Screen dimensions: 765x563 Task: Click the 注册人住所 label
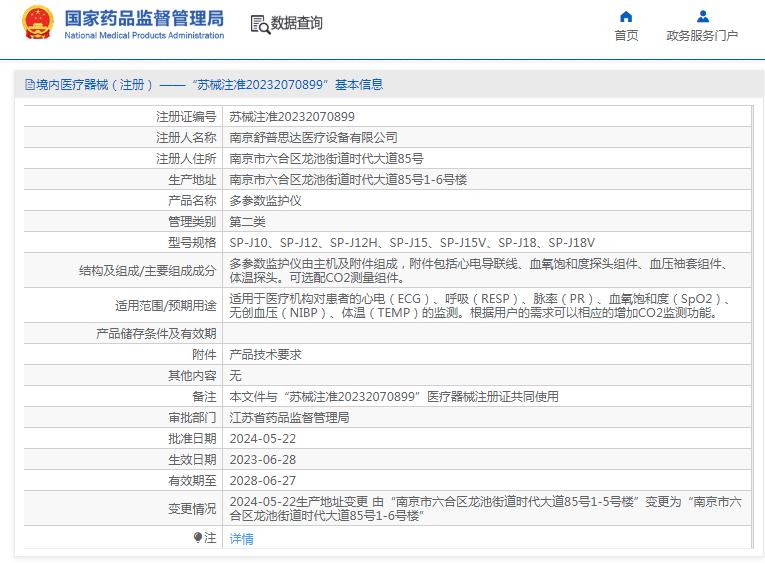186,159
